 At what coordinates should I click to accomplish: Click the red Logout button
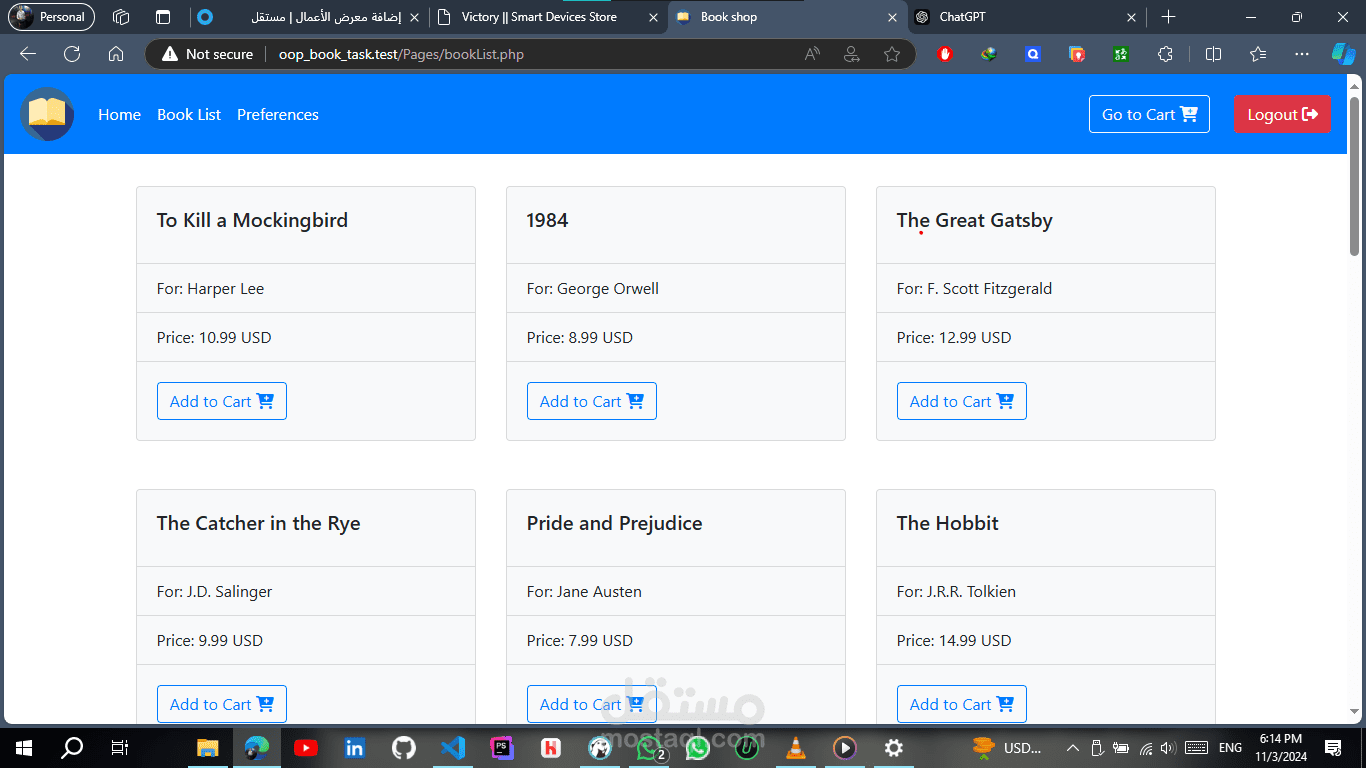[1282, 114]
